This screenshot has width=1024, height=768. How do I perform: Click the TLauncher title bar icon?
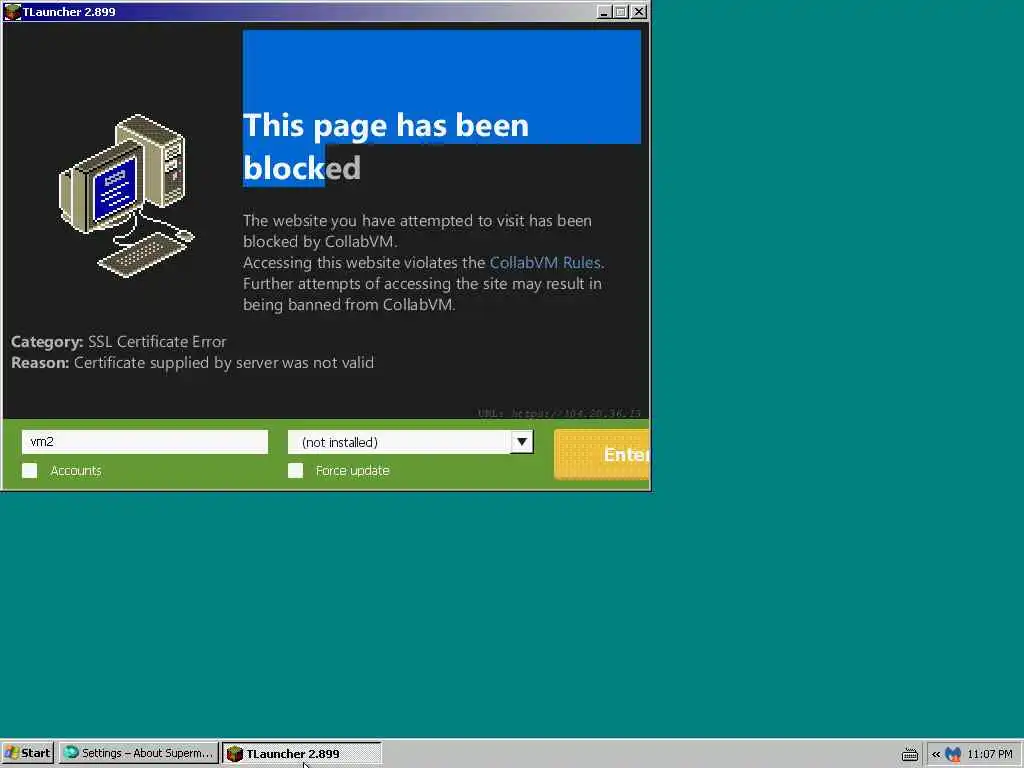point(12,12)
